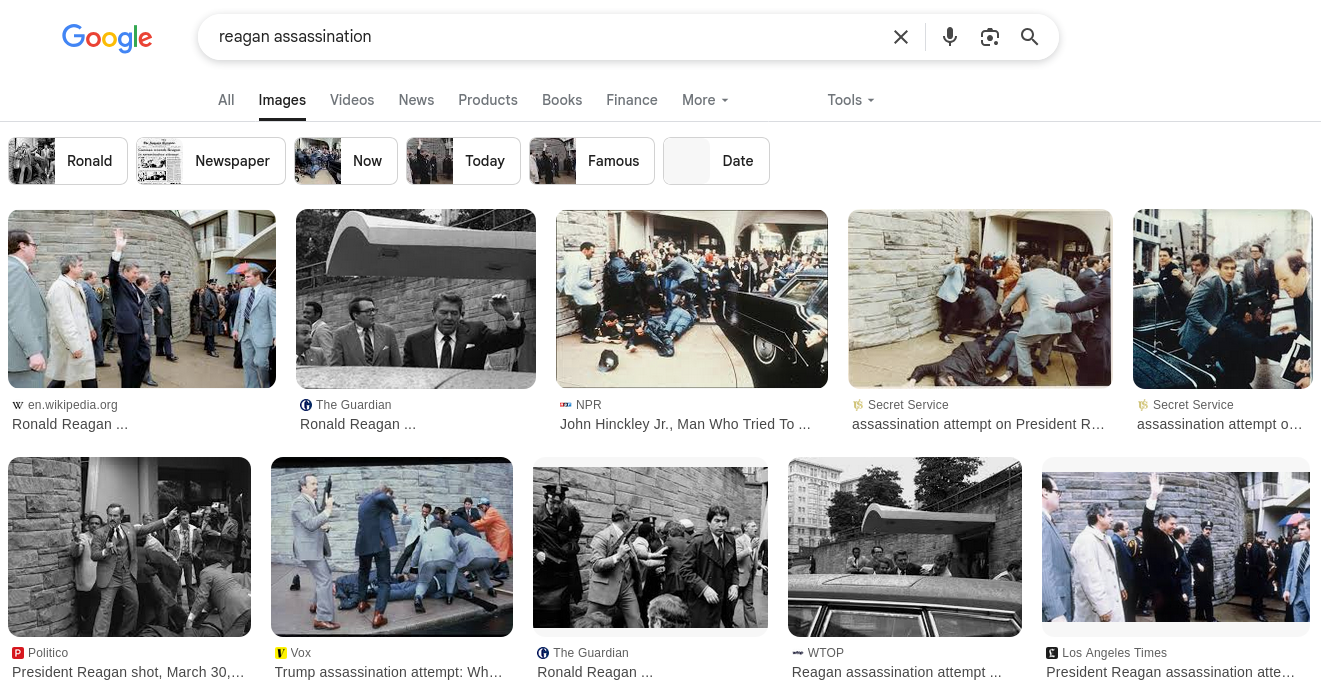Open the News tab

pos(416,100)
